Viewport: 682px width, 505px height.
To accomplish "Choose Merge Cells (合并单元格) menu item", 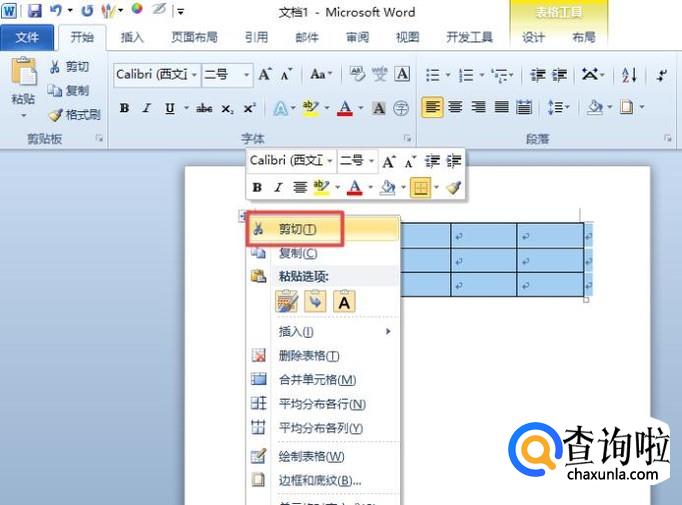I will coord(323,380).
